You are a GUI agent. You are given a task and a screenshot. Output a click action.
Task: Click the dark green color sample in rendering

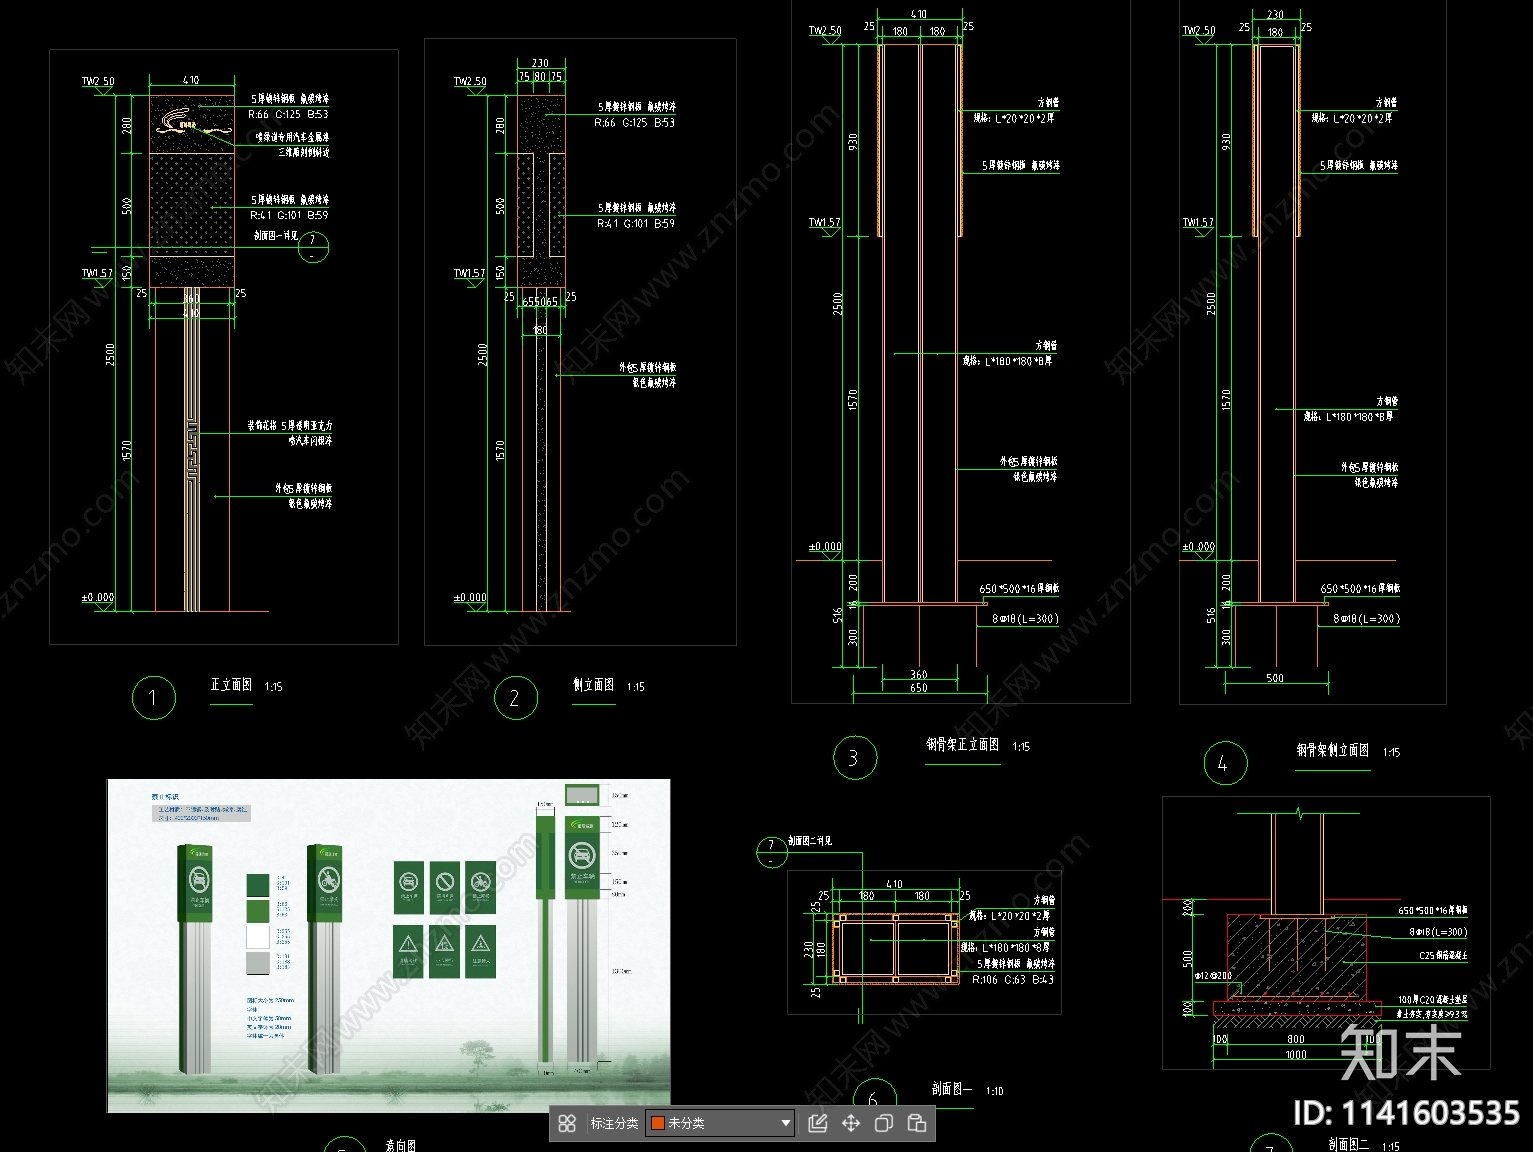(x=258, y=885)
